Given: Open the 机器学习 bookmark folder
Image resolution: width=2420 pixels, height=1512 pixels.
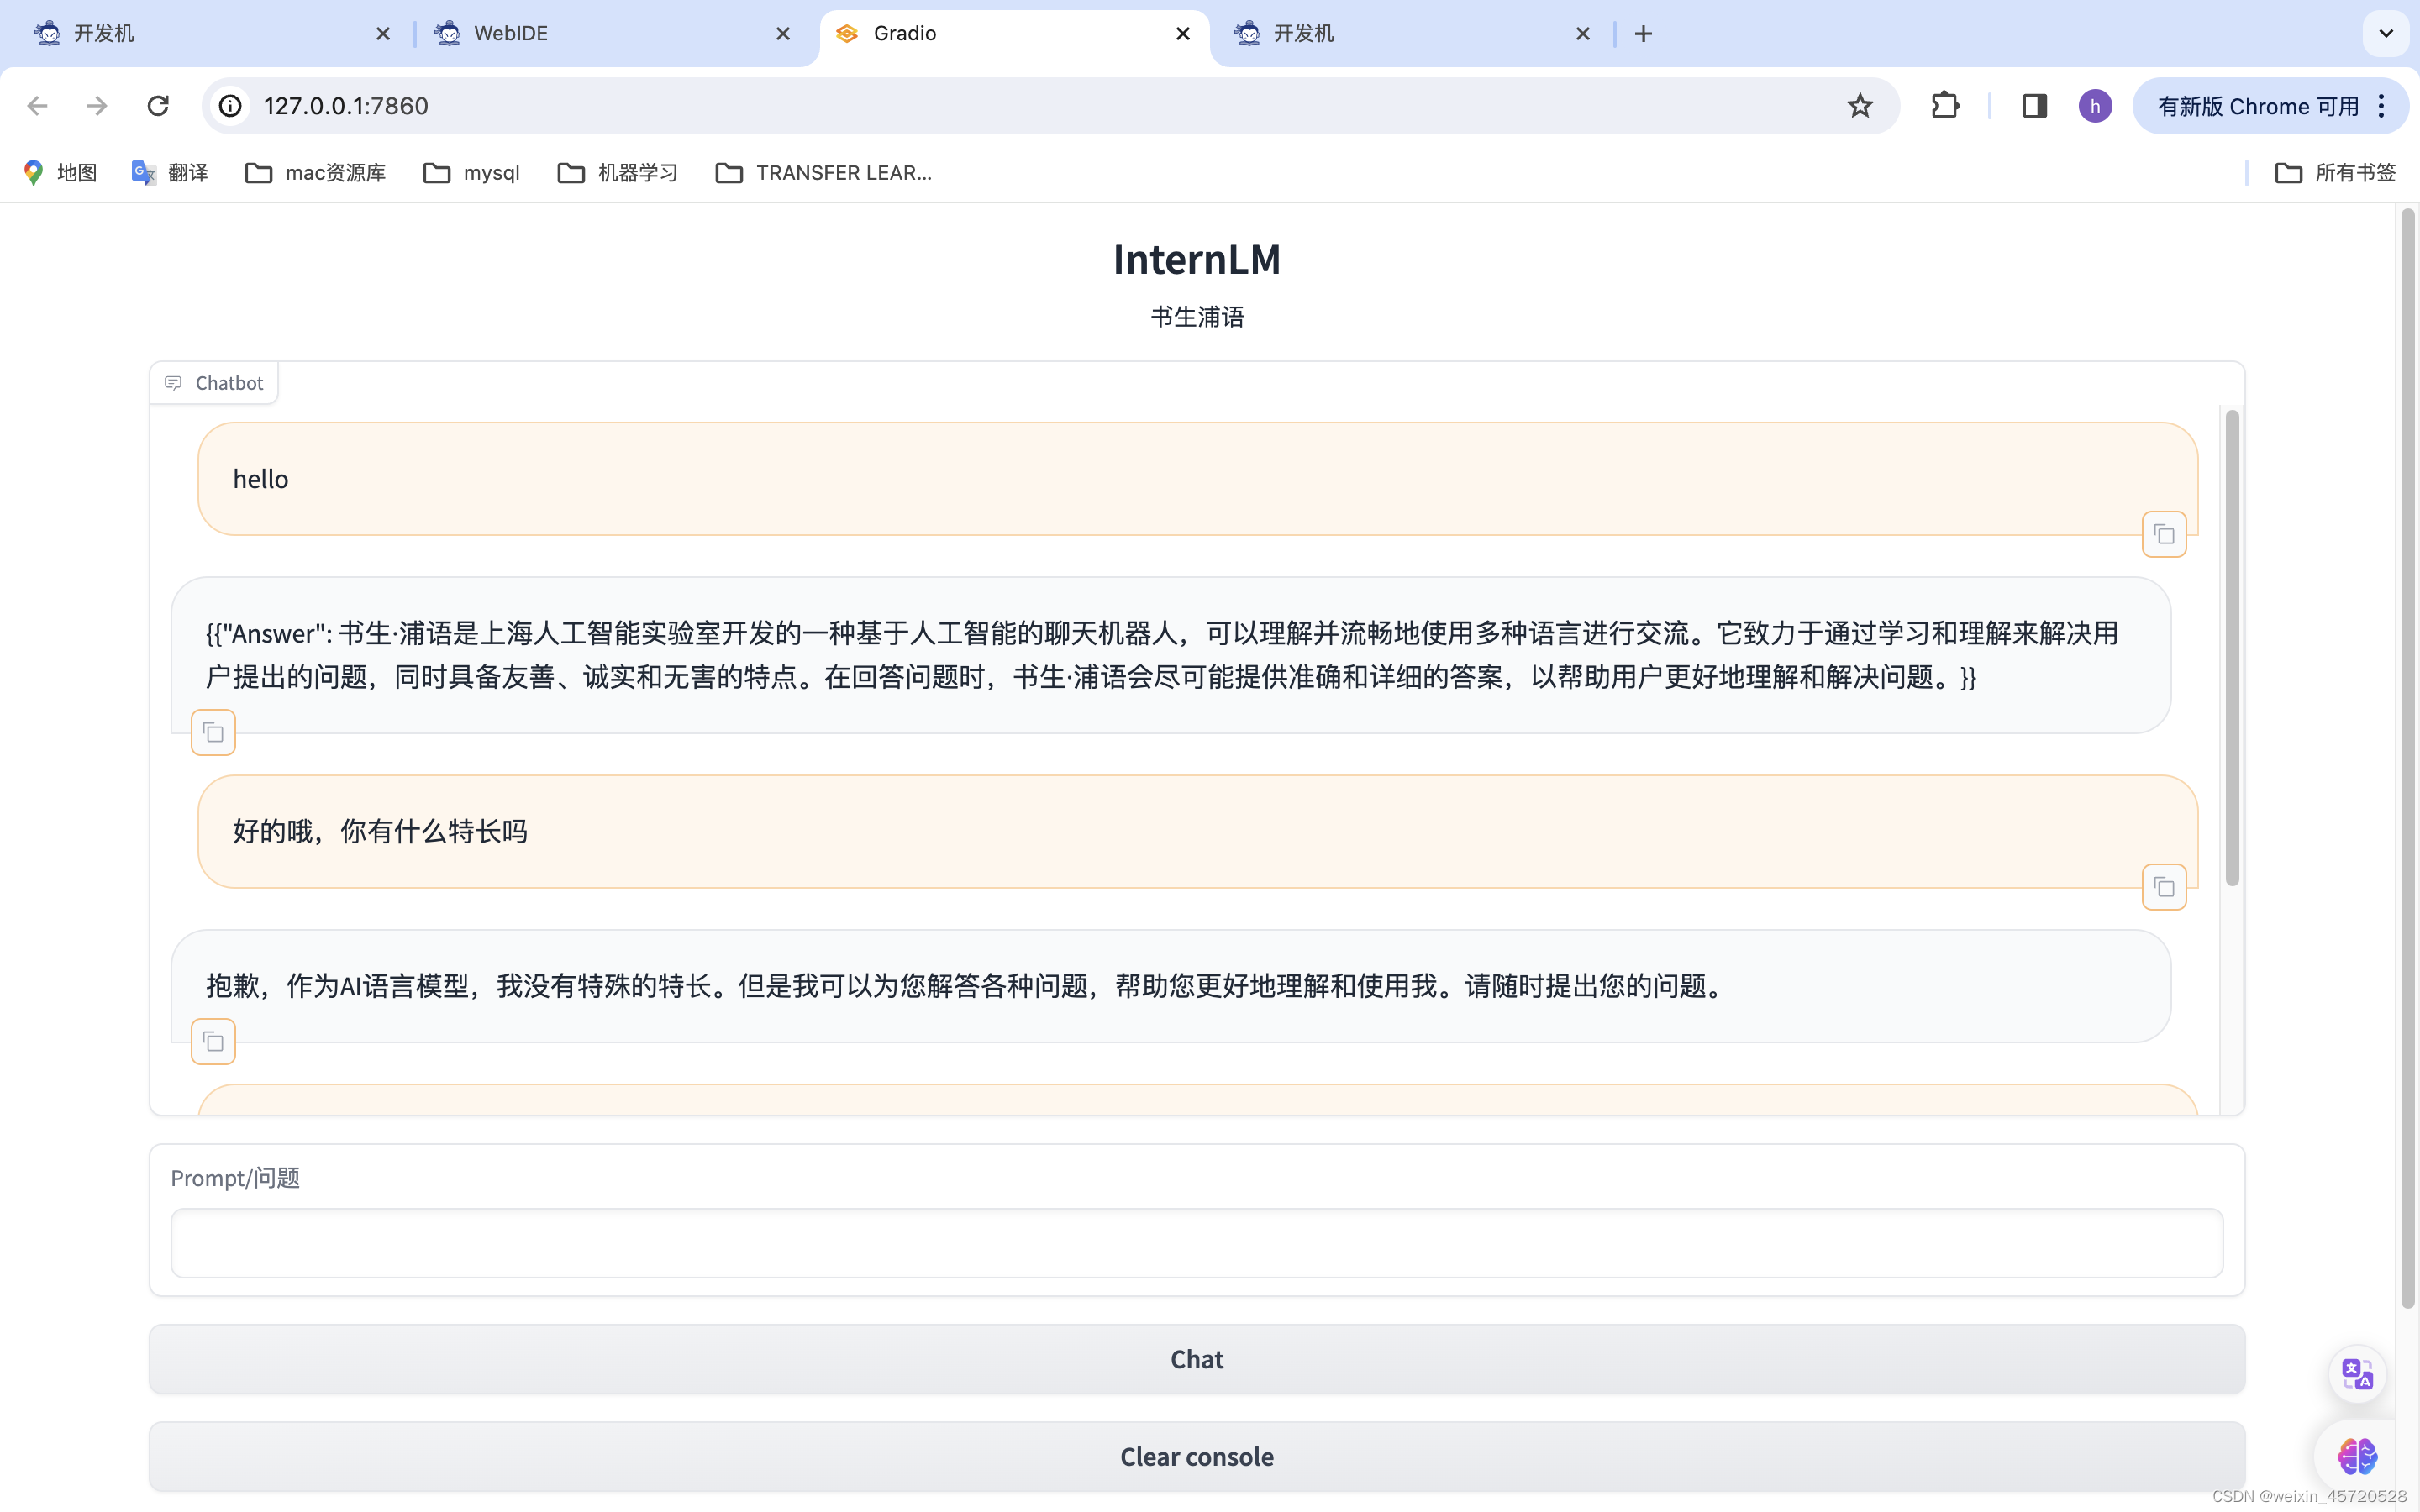Looking at the screenshot, I should (618, 173).
